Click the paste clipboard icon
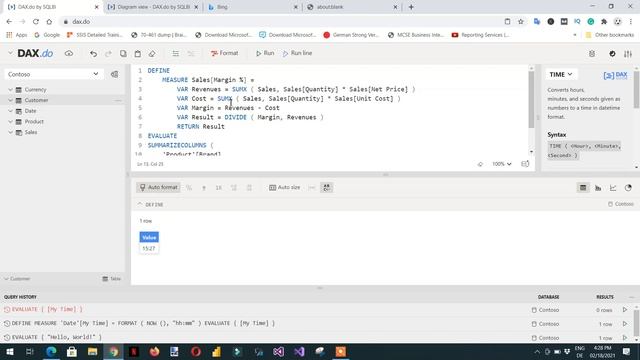Image resolution: width=640 pixels, height=360 pixels. click(138, 53)
